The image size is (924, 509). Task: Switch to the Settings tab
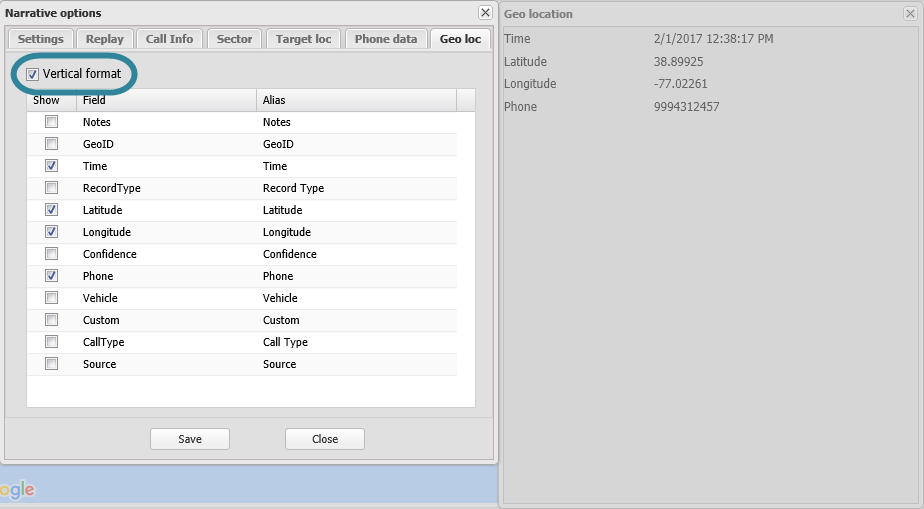[x=40, y=39]
